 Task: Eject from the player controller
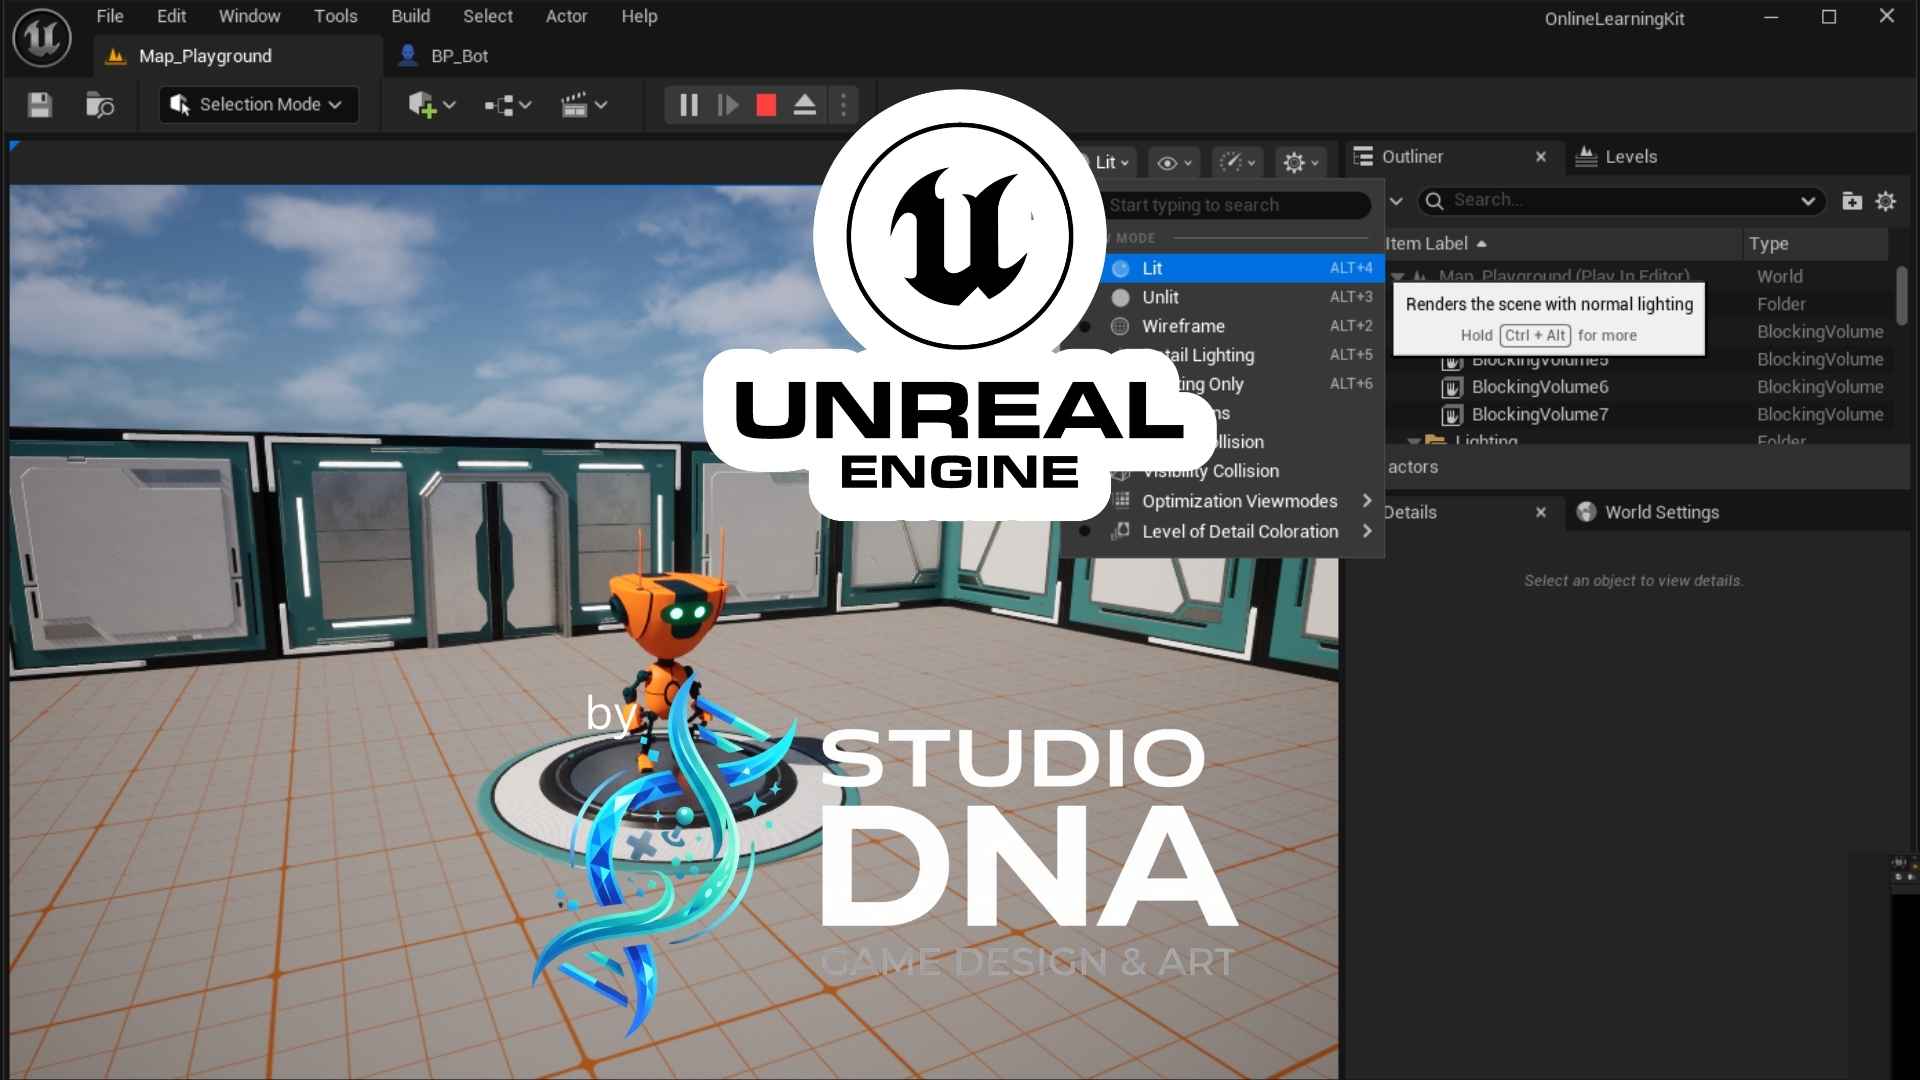[805, 105]
